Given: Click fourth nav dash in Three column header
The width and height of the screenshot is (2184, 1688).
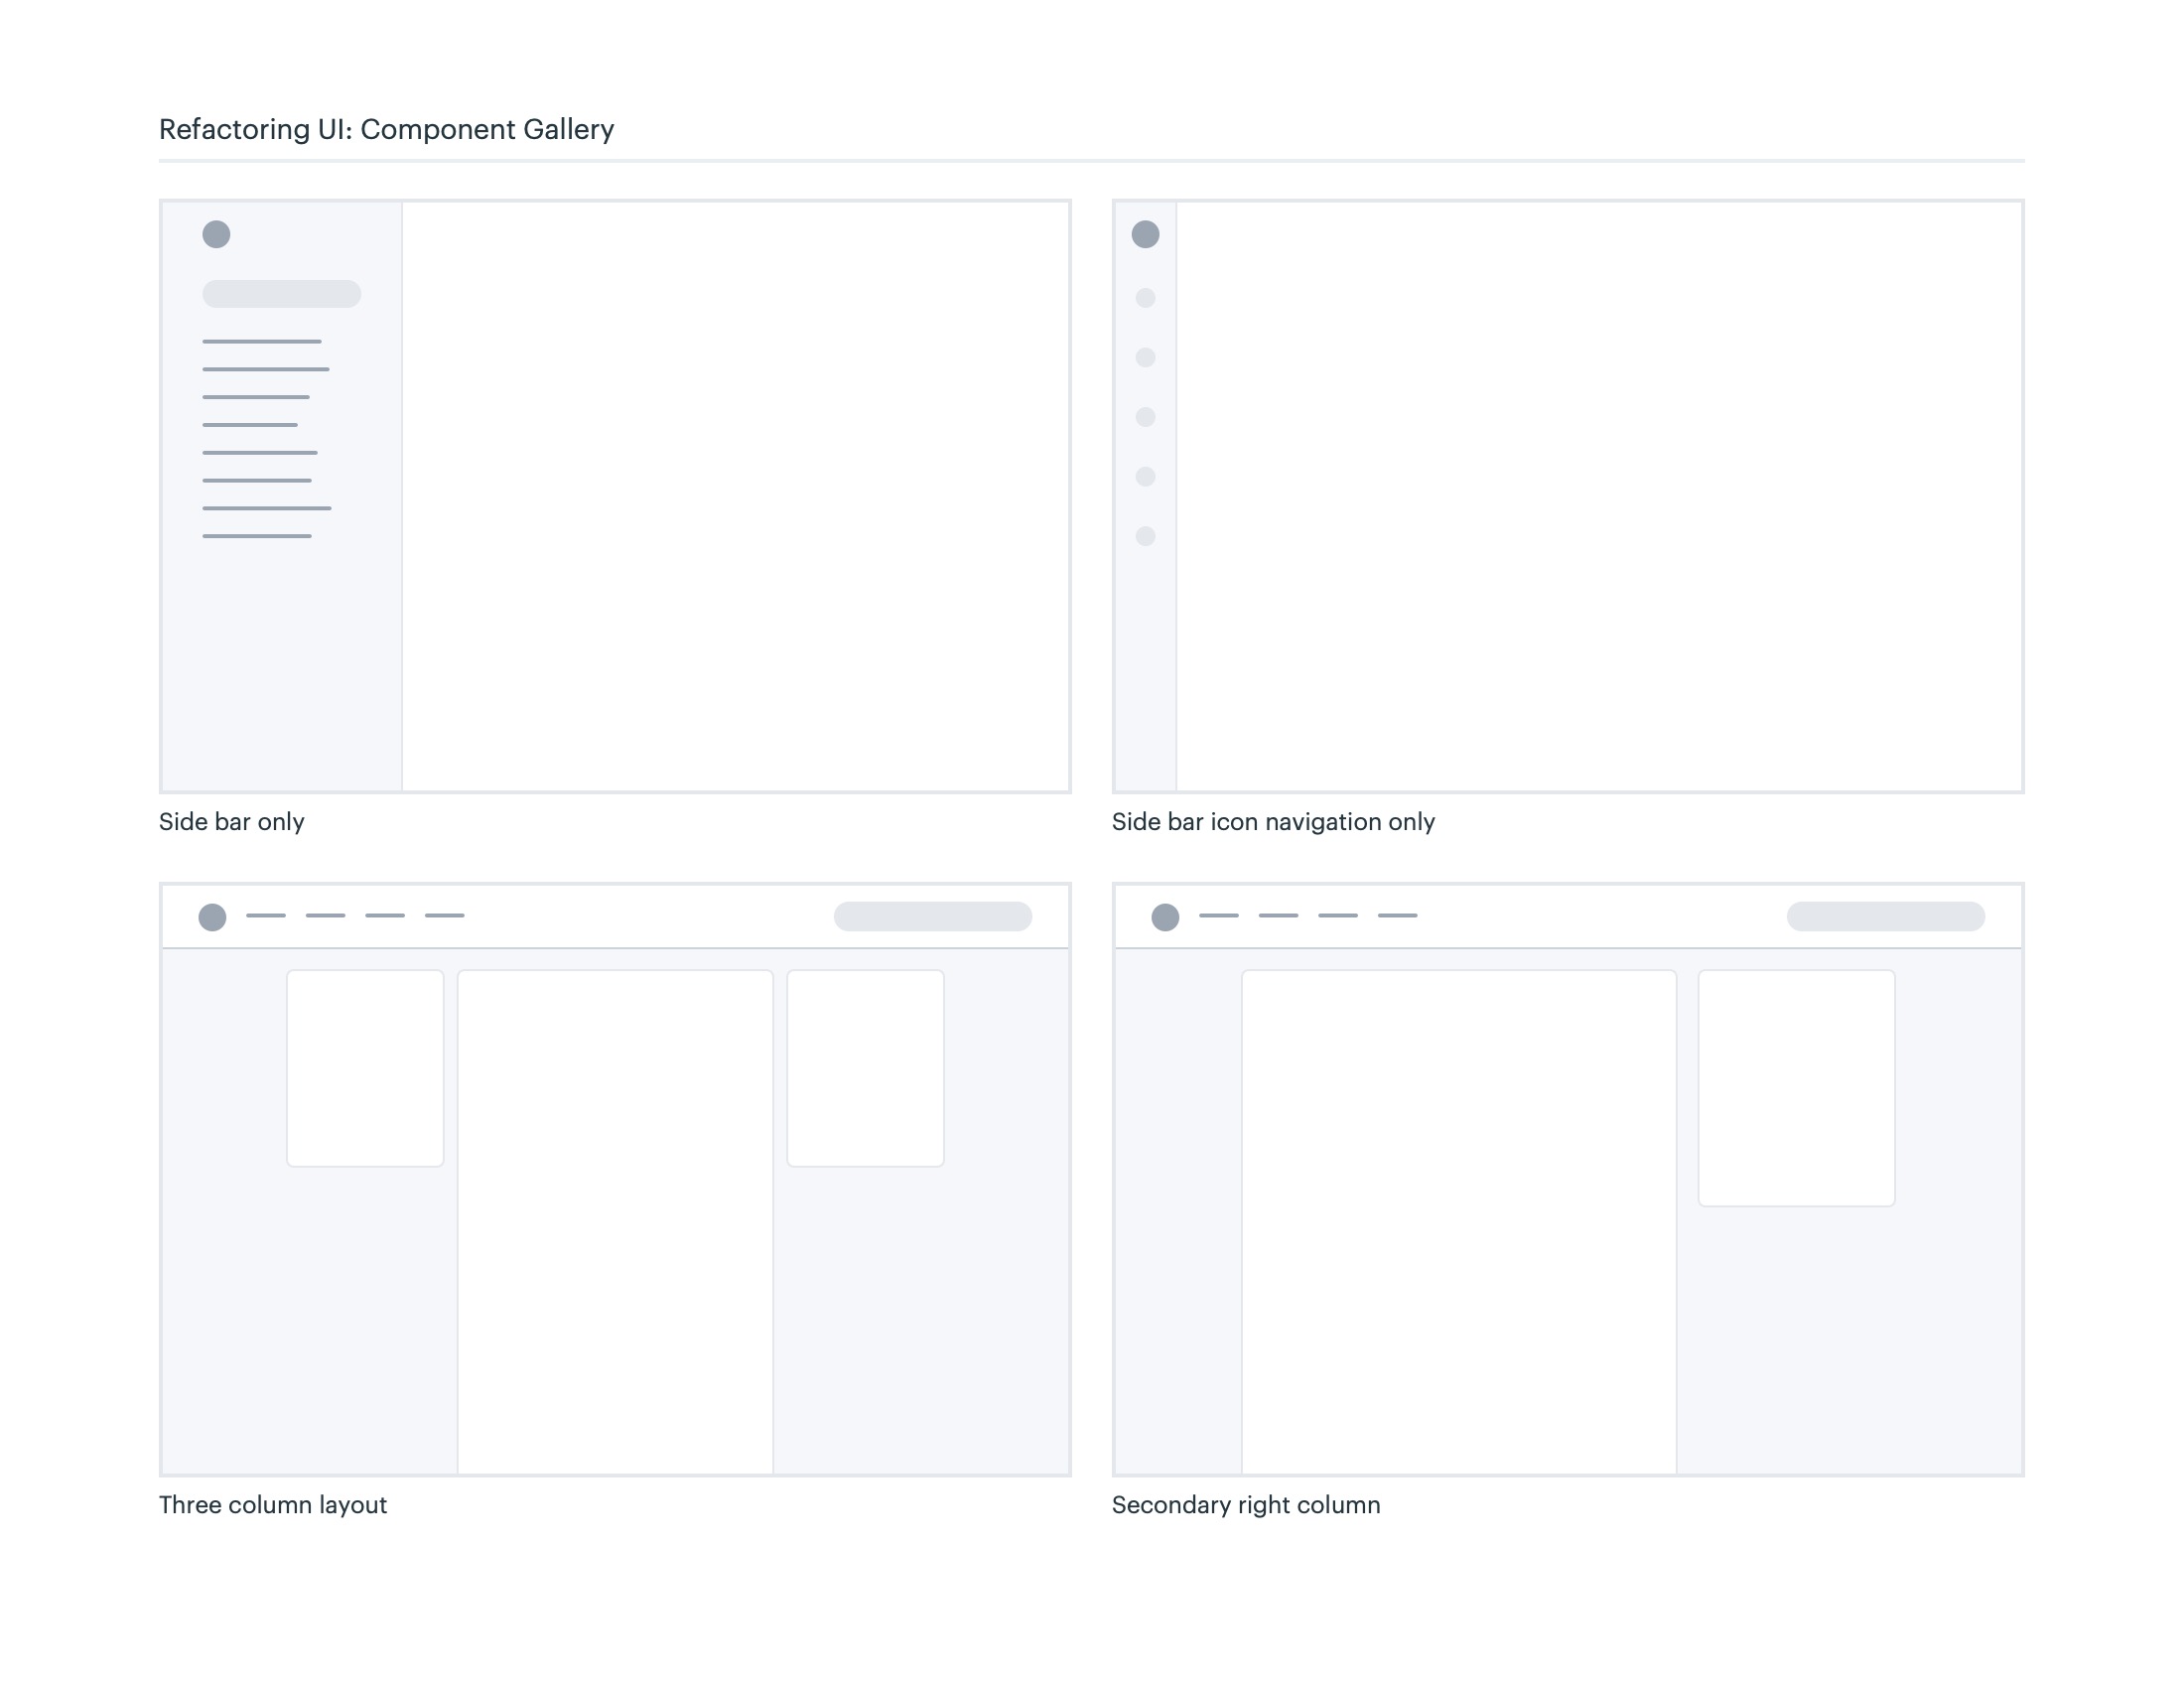Looking at the screenshot, I should point(444,915).
